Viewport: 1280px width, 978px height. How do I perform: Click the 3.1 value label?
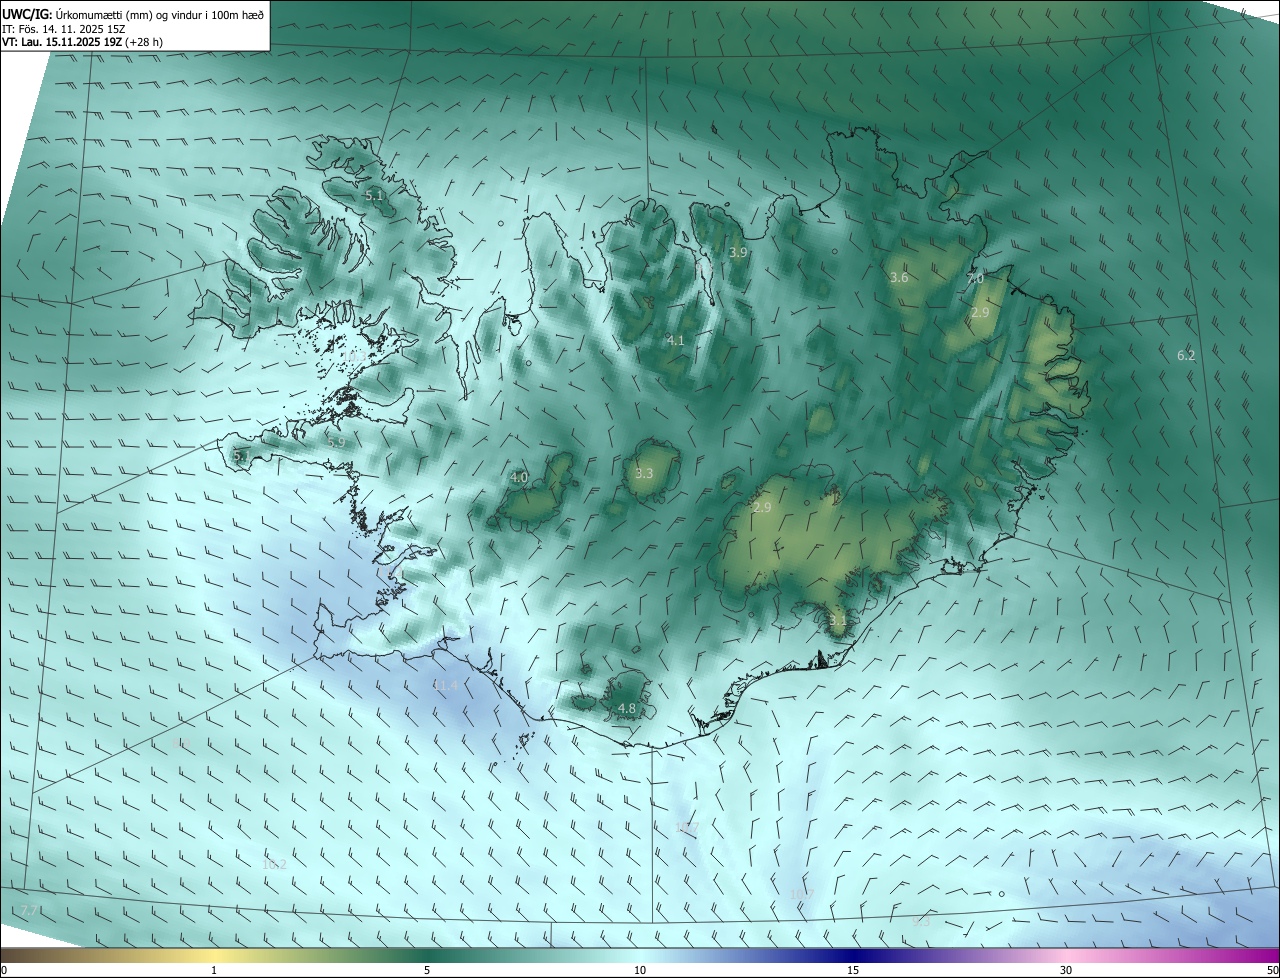[x=838, y=621]
